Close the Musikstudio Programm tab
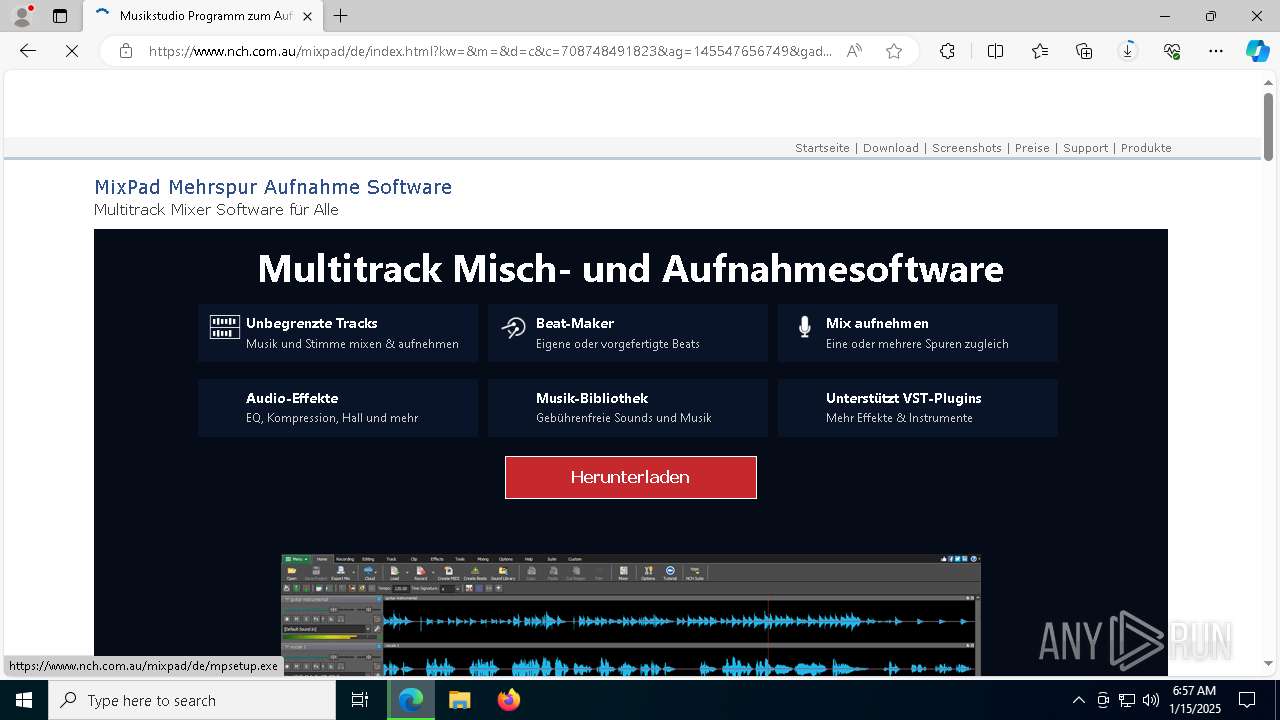Viewport: 1280px width, 720px height. click(x=308, y=16)
